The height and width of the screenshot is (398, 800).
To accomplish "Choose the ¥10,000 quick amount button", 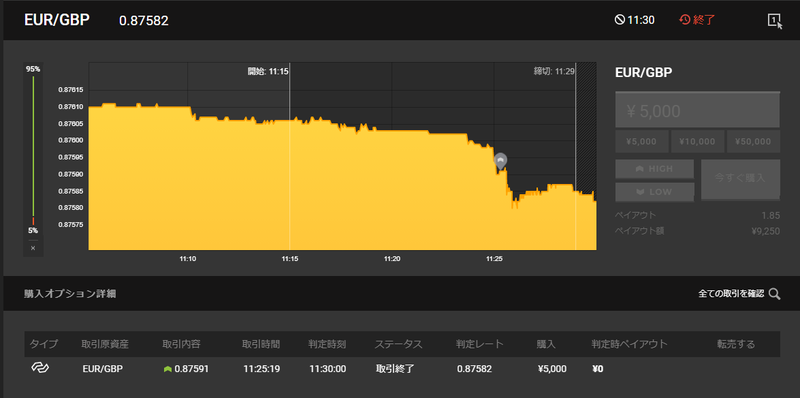I will pos(697,141).
